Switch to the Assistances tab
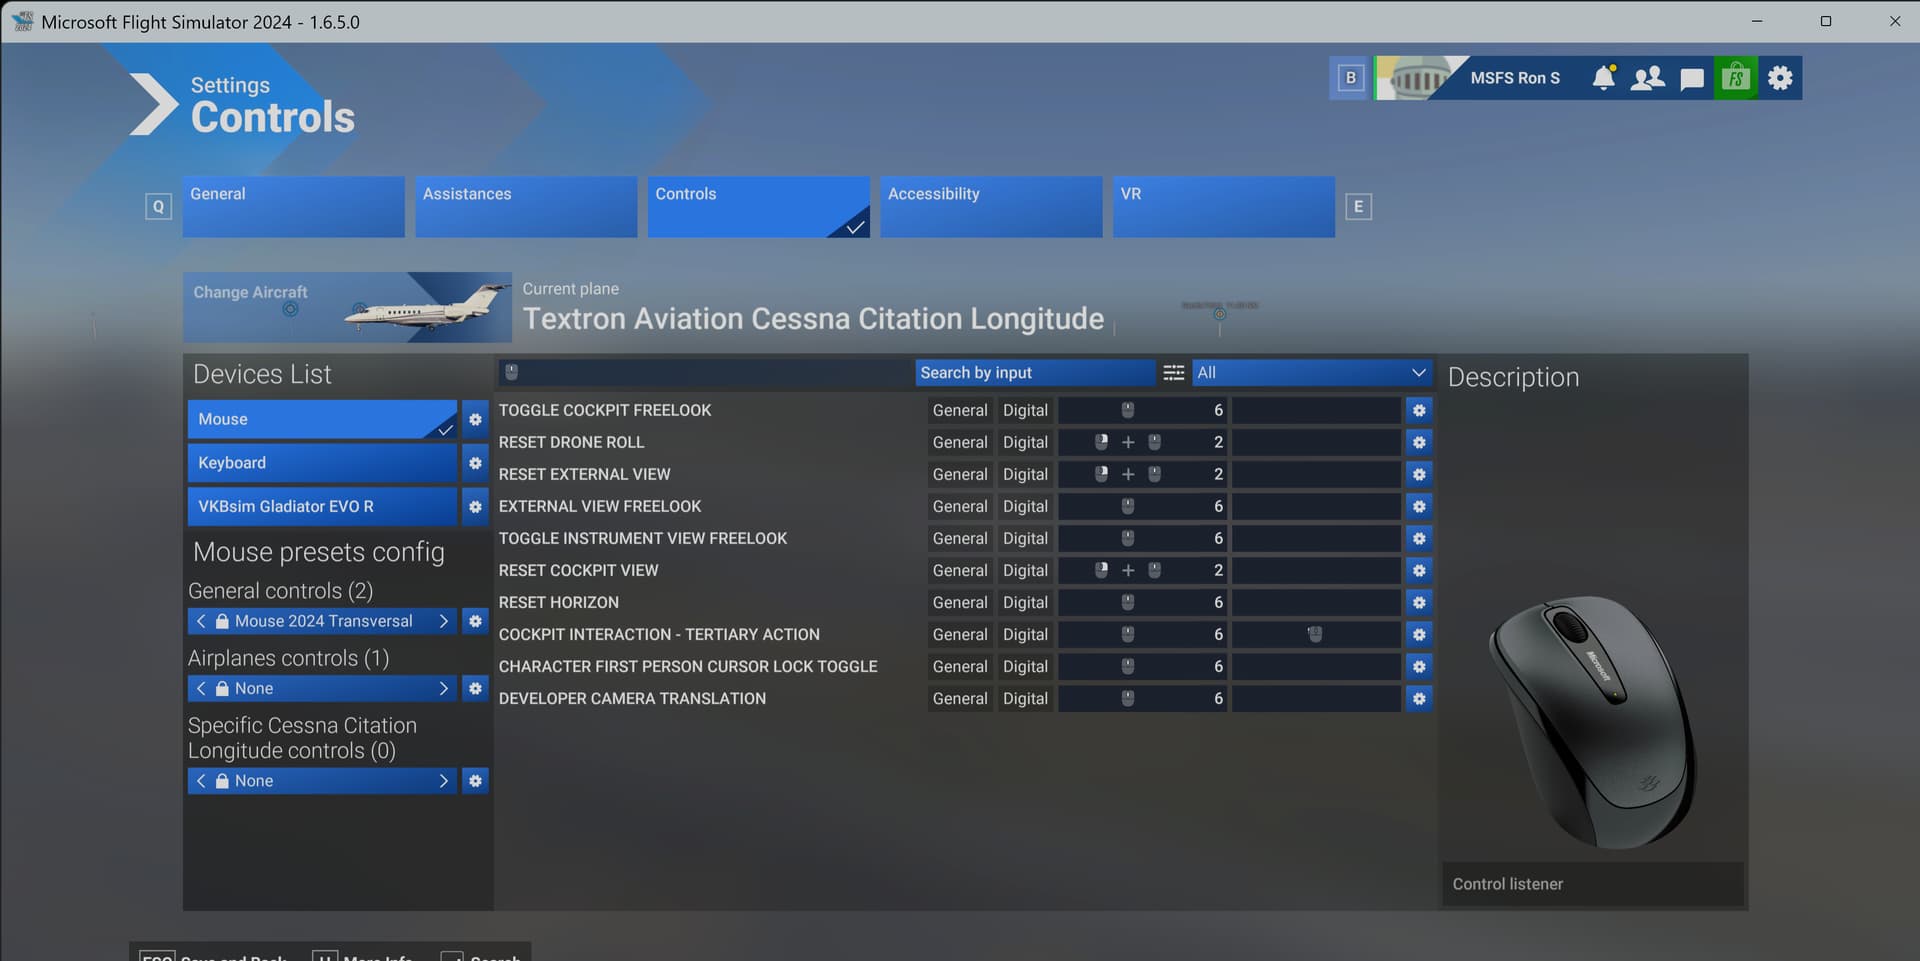The image size is (1920, 961). coord(526,207)
